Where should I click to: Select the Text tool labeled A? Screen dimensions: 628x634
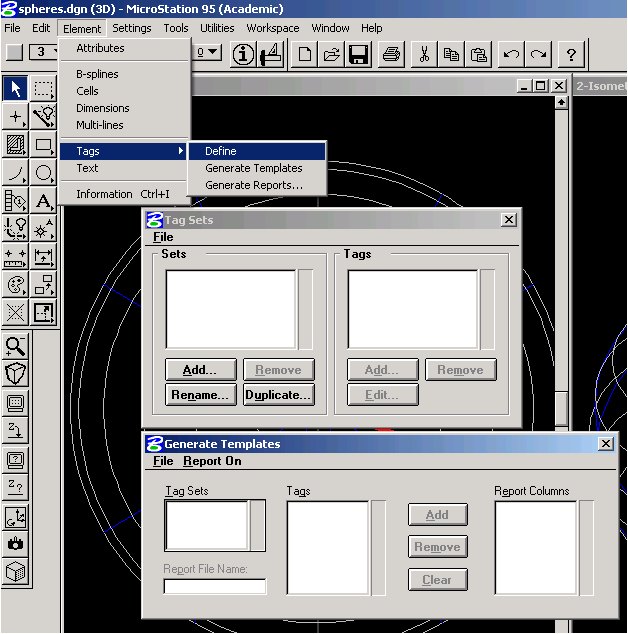[43, 201]
